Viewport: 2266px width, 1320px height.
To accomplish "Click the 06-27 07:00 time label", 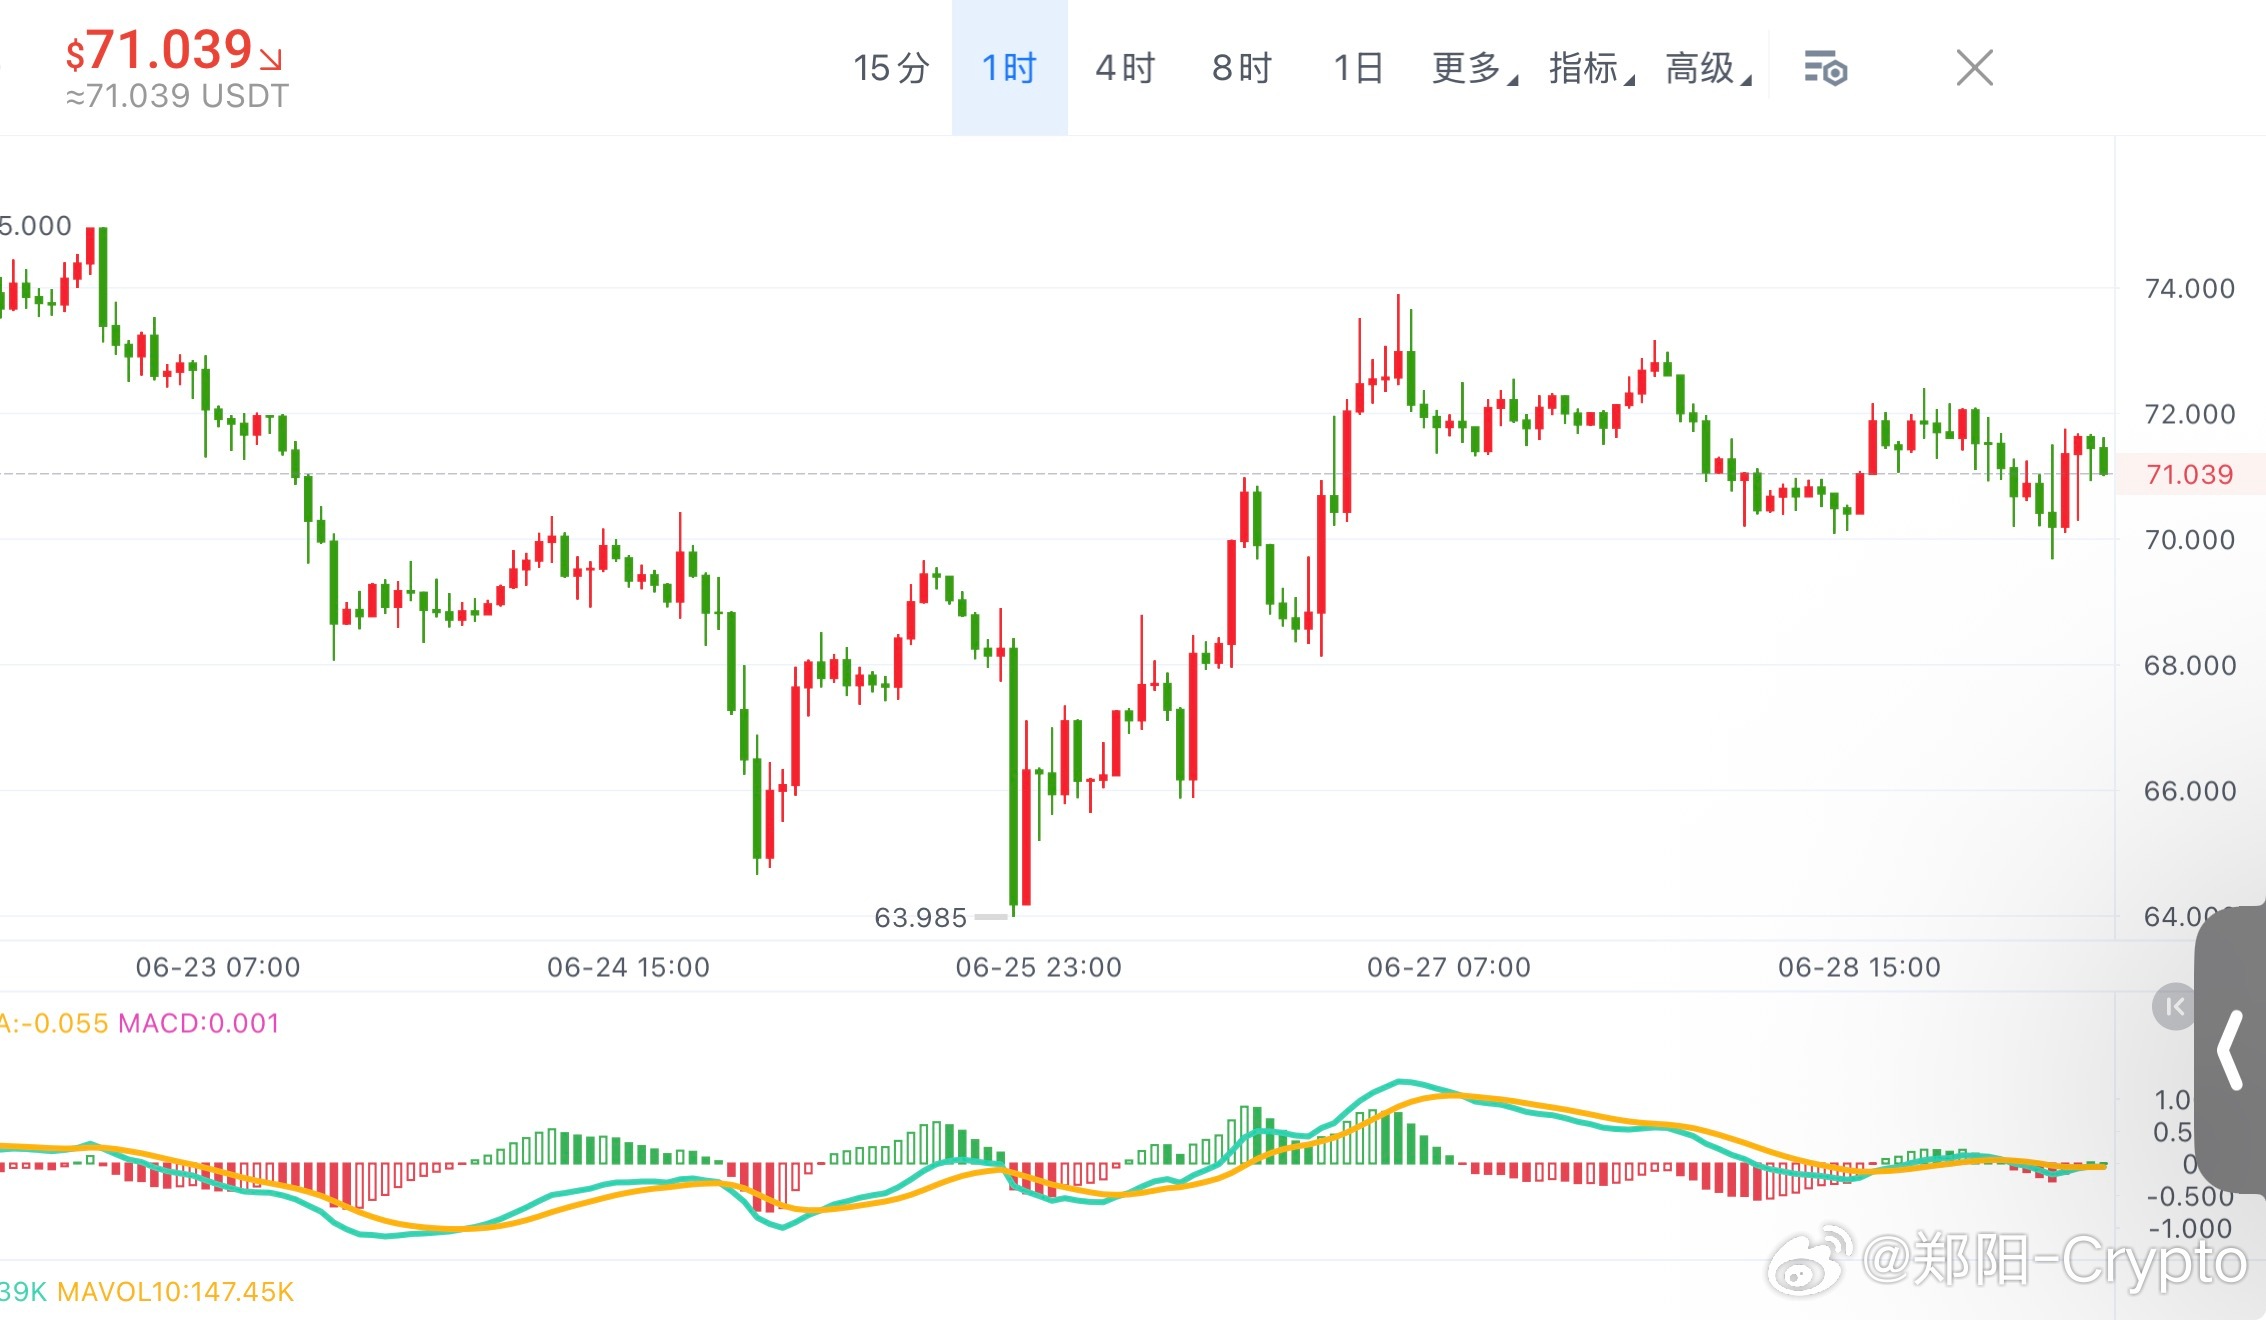I will coord(1448,967).
